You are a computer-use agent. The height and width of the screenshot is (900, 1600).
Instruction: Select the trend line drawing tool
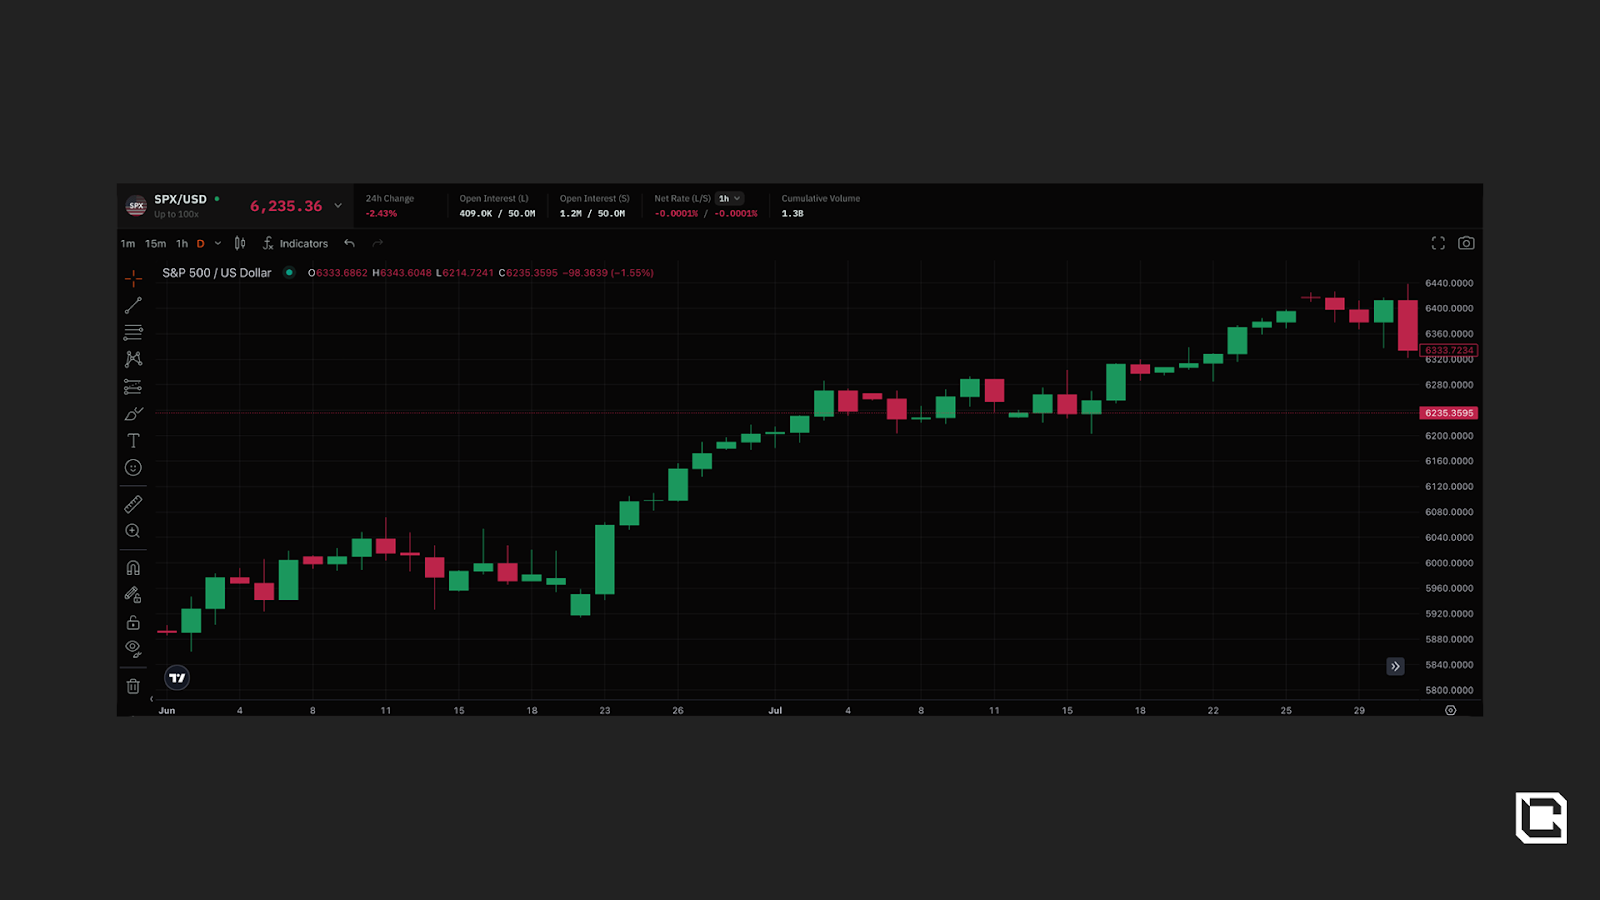(x=133, y=305)
